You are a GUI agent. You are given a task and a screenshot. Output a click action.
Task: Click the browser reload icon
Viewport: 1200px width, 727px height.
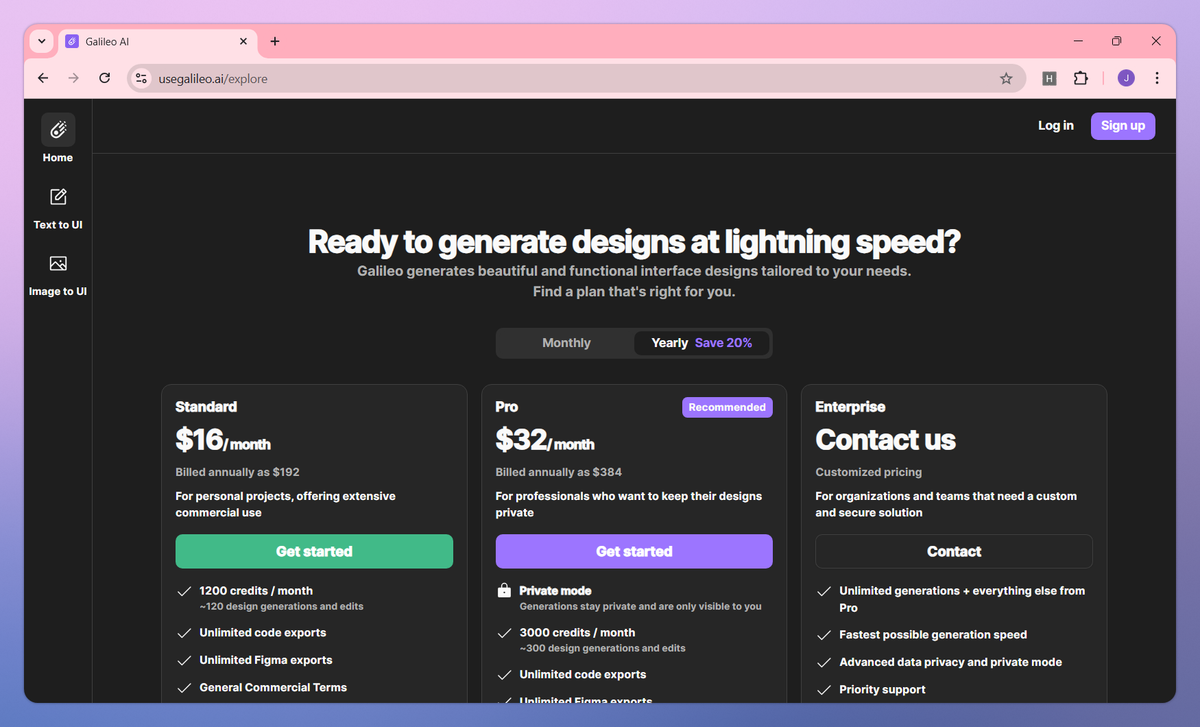point(104,78)
